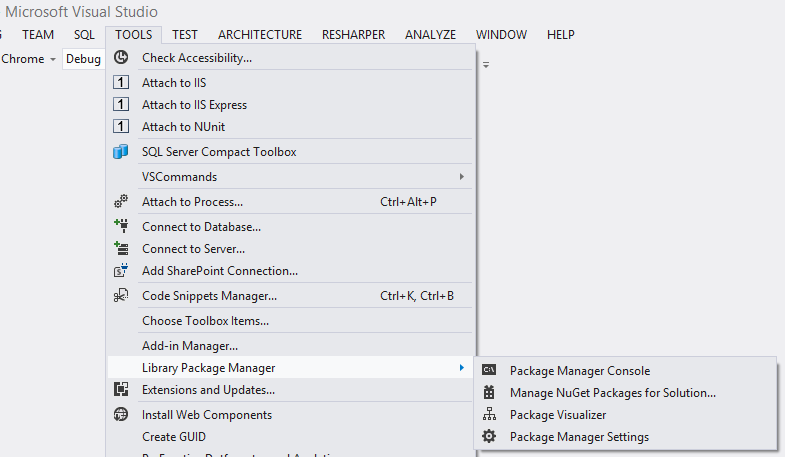Click the numbered icon beside Attach to IIS Express

pos(121,104)
